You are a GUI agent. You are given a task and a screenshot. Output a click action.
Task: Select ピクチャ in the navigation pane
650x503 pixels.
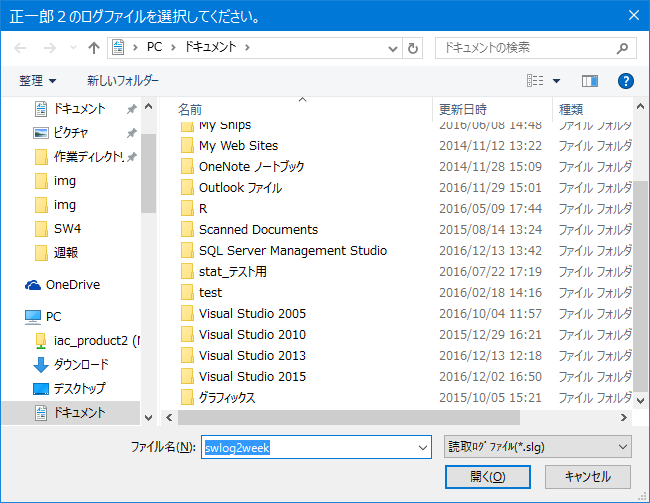[70, 133]
